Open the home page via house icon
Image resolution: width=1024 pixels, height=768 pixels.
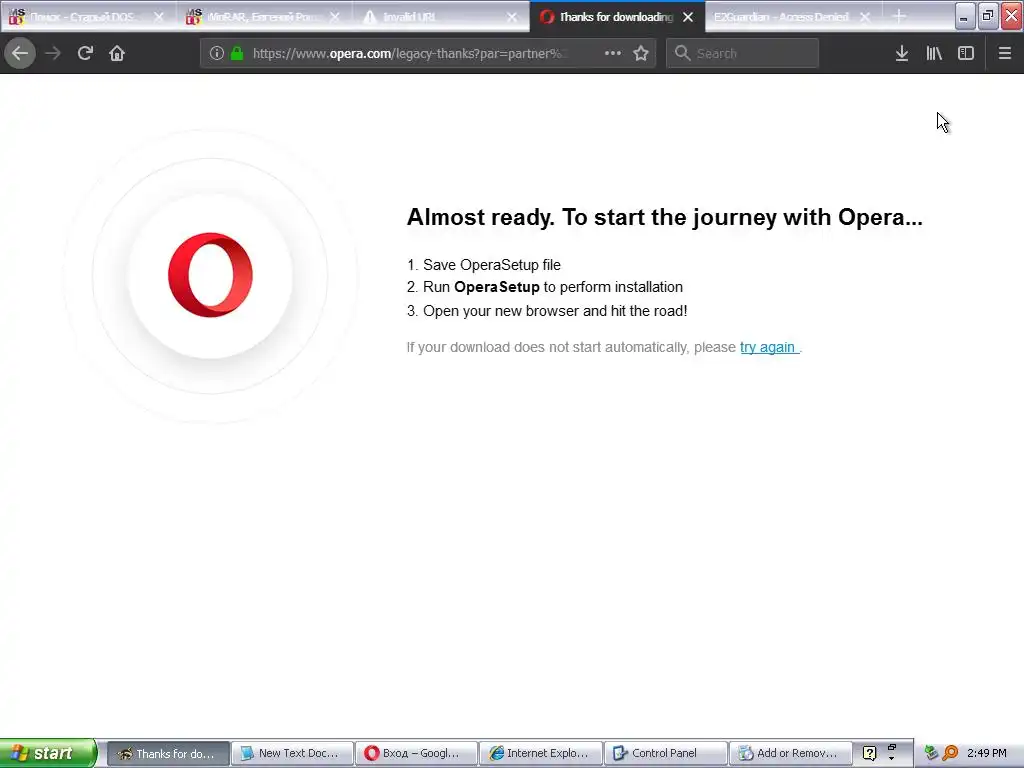coord(117,53)
